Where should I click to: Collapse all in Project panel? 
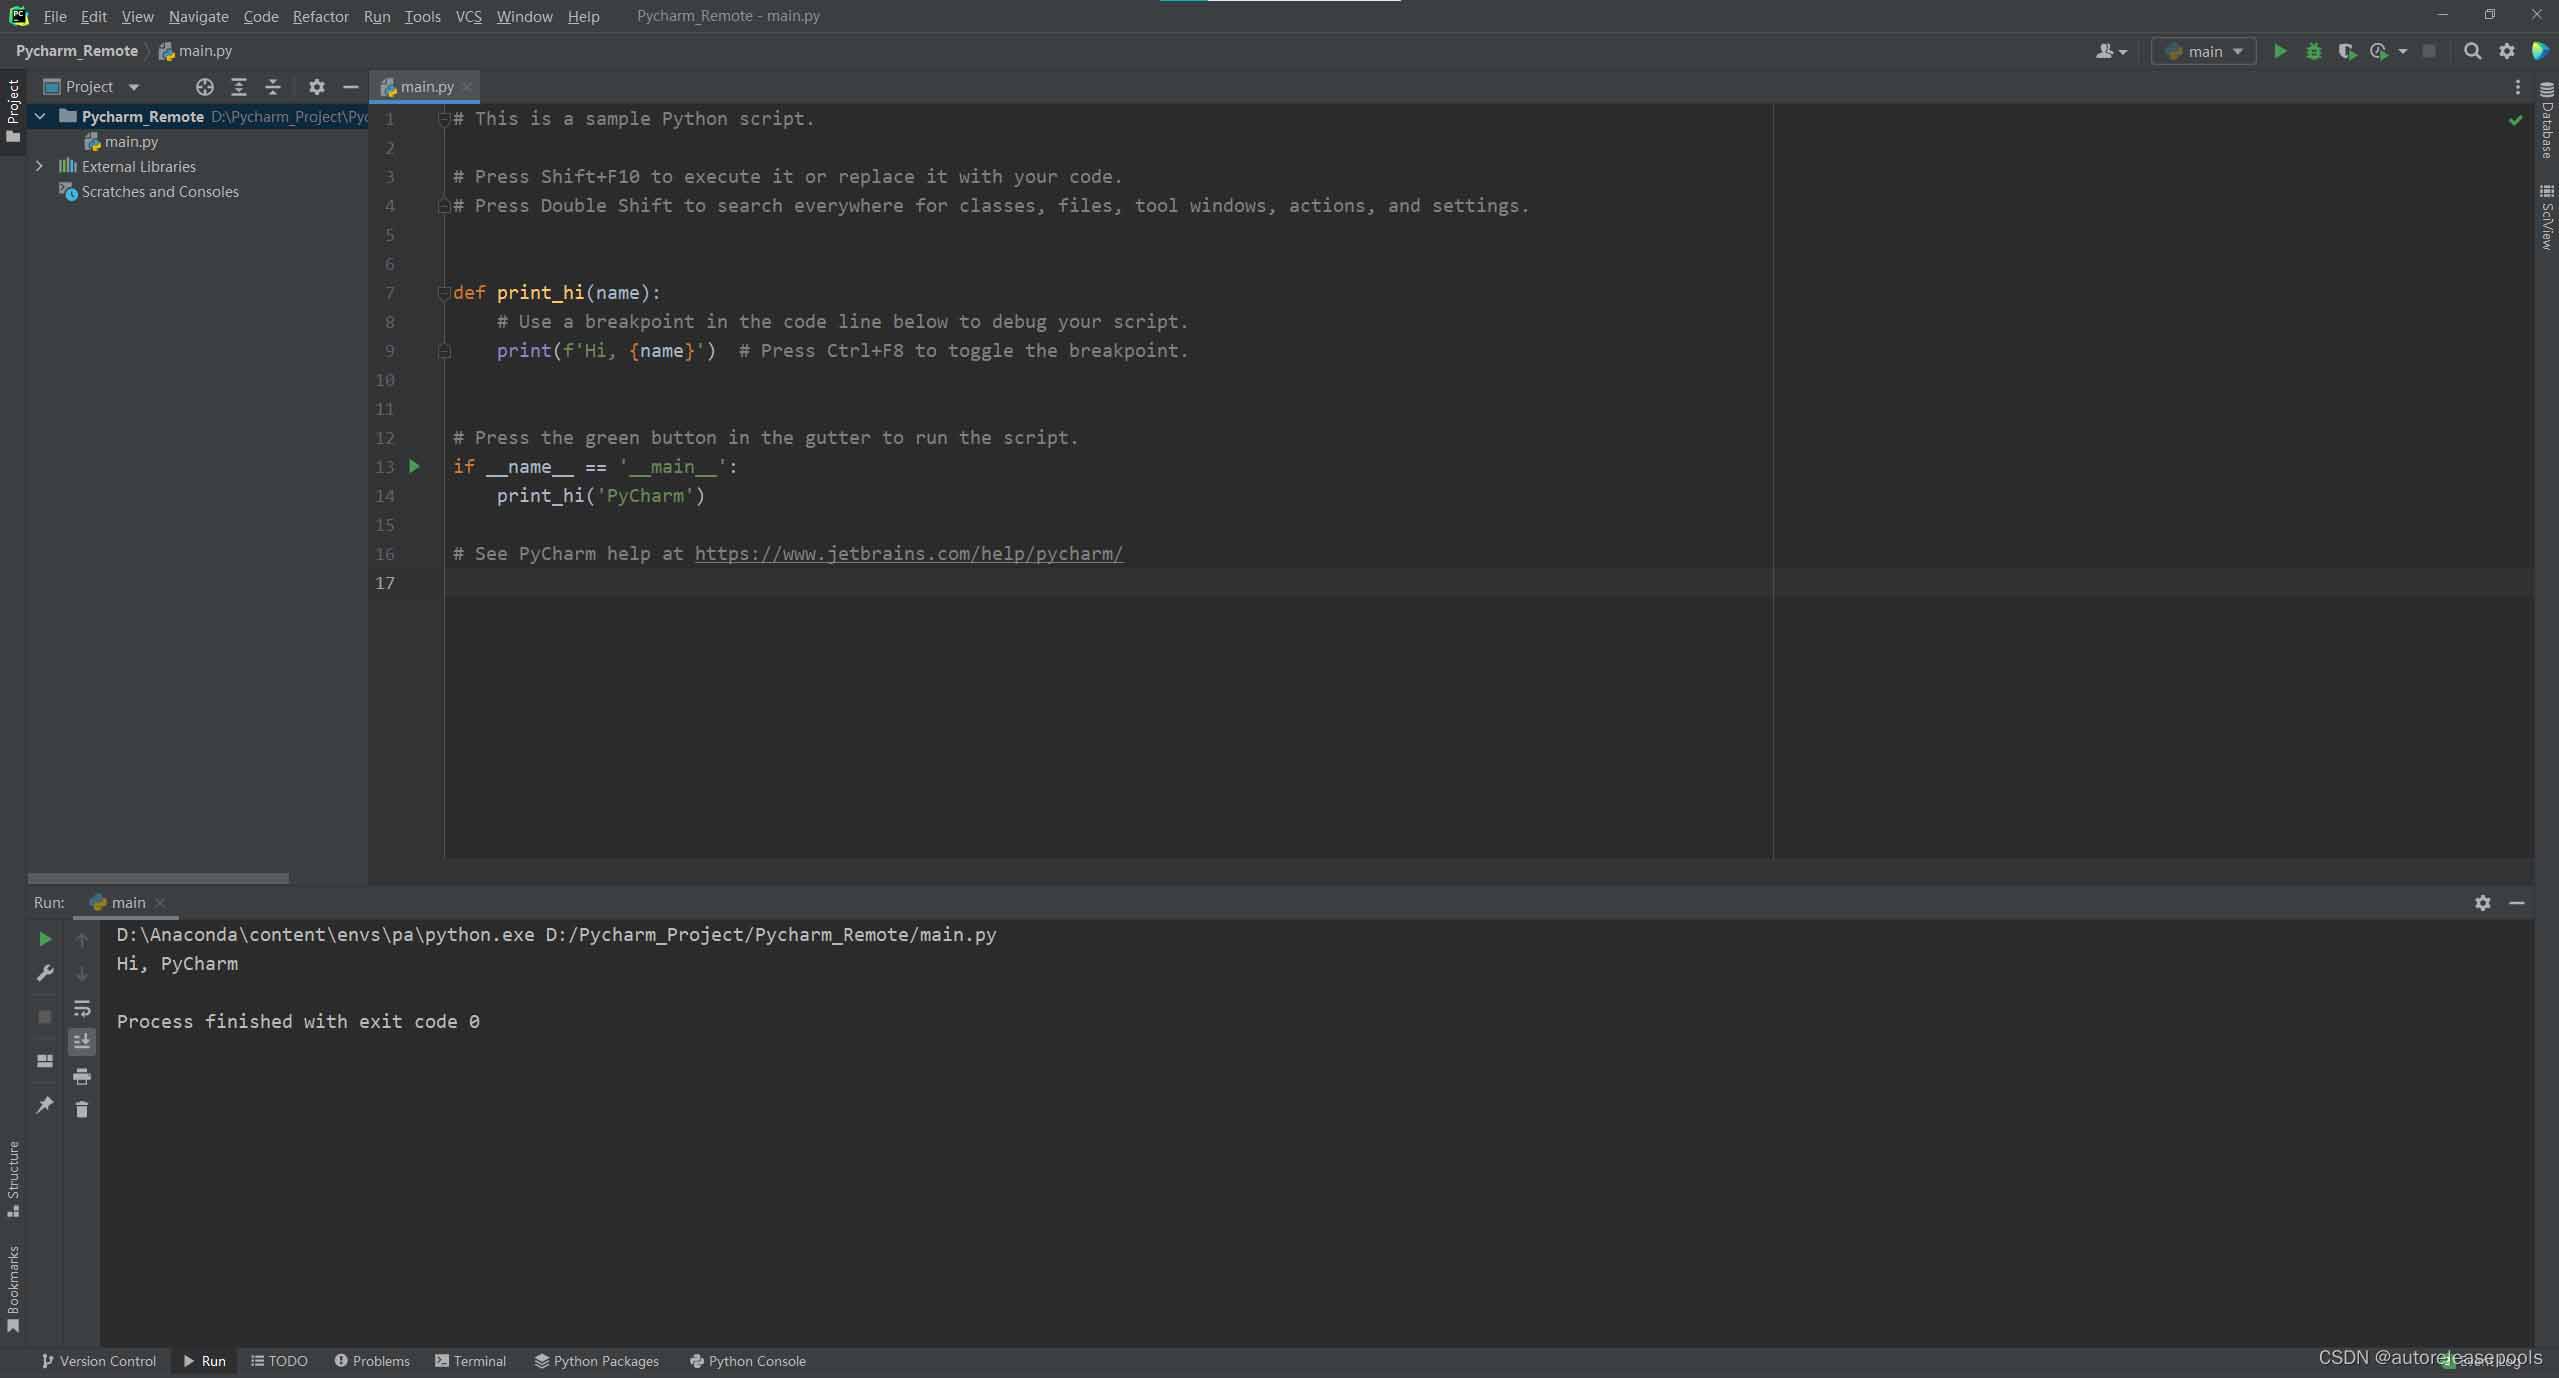[273, 87]
